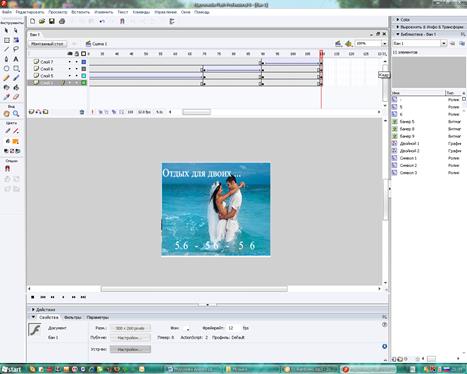Click the Windows start button
467x374 pixels.
point(12,369)
